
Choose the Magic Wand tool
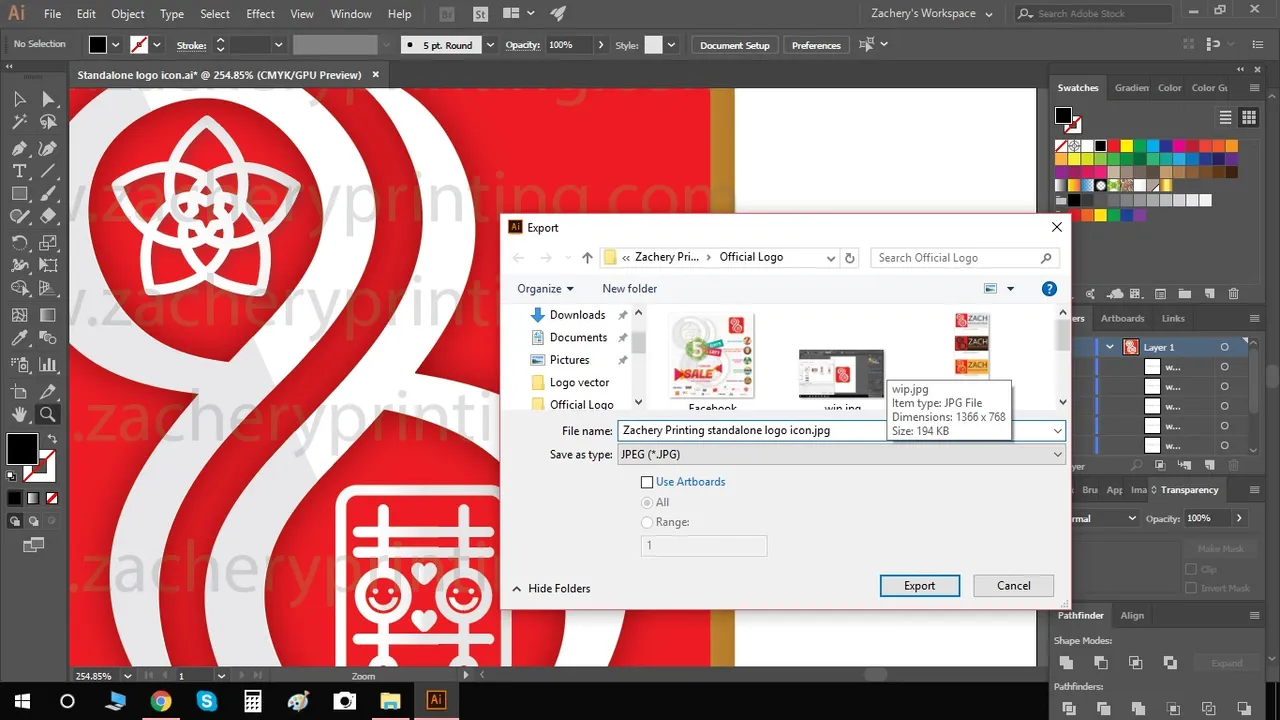point(19,122)
